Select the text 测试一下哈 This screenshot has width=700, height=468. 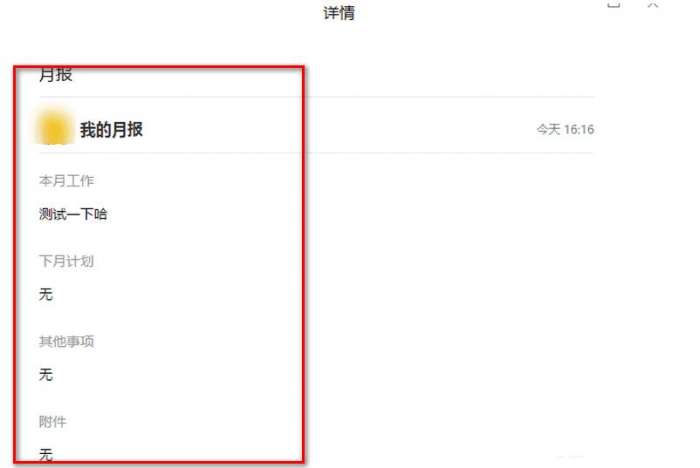coord(73,214)
